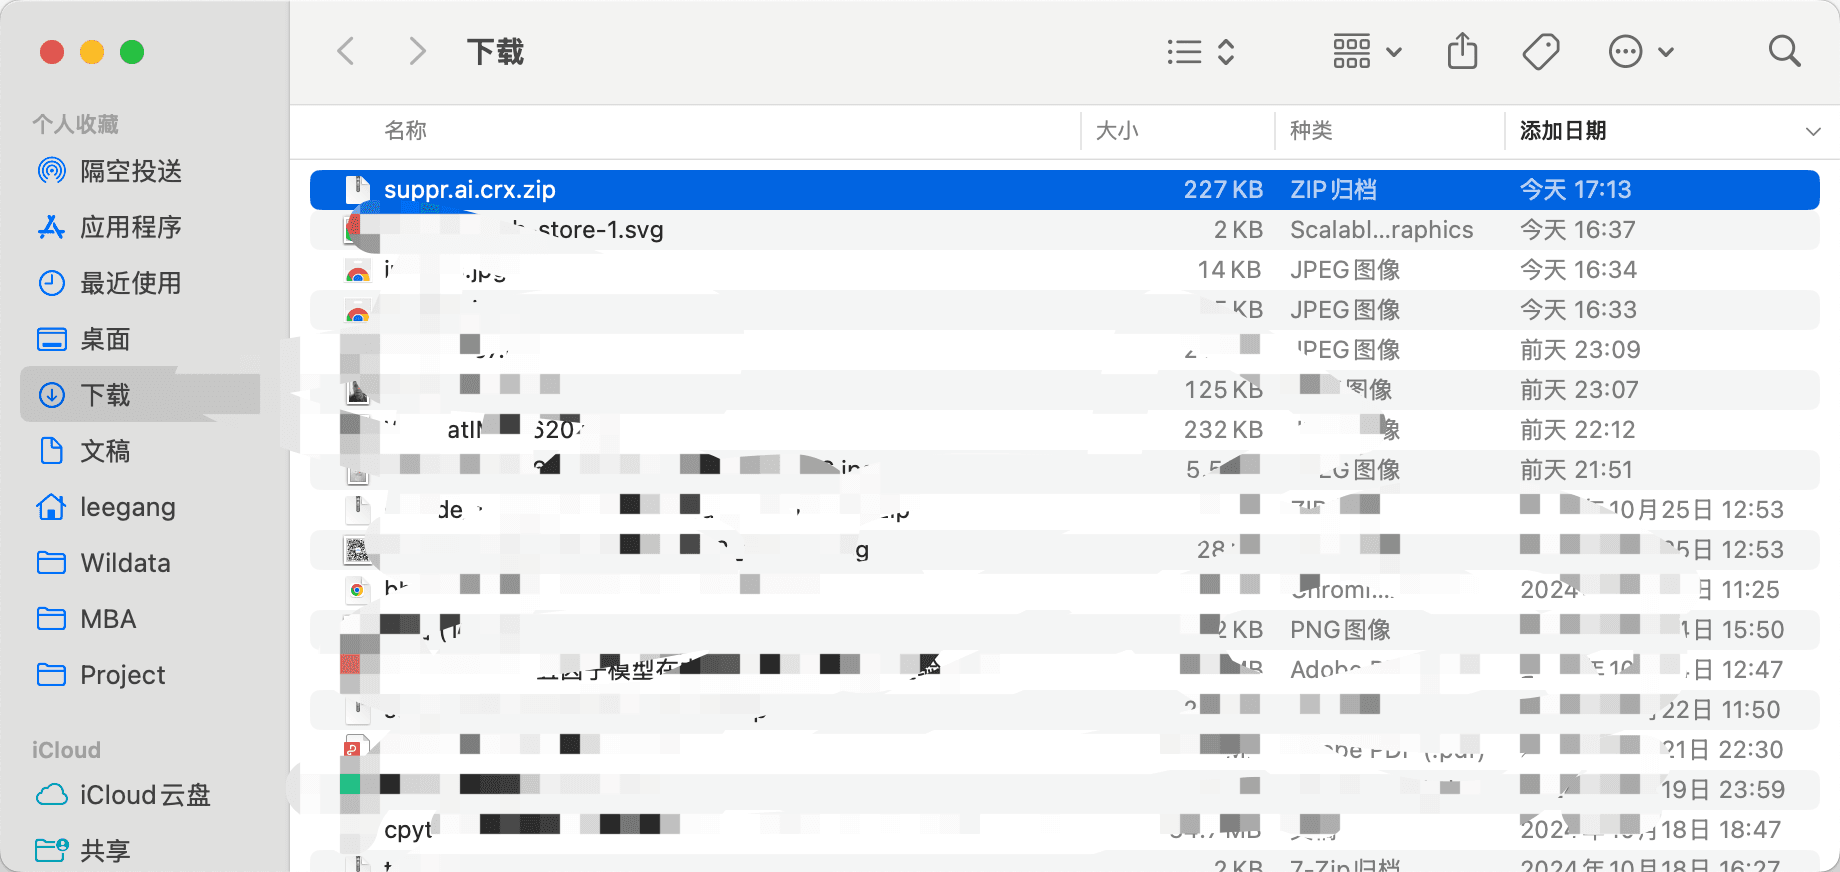This screenshot has height=872, width=1840.
Task: Open 隔空投送 (AirDrop) in sidebar
Action: (x=130, y=171)
